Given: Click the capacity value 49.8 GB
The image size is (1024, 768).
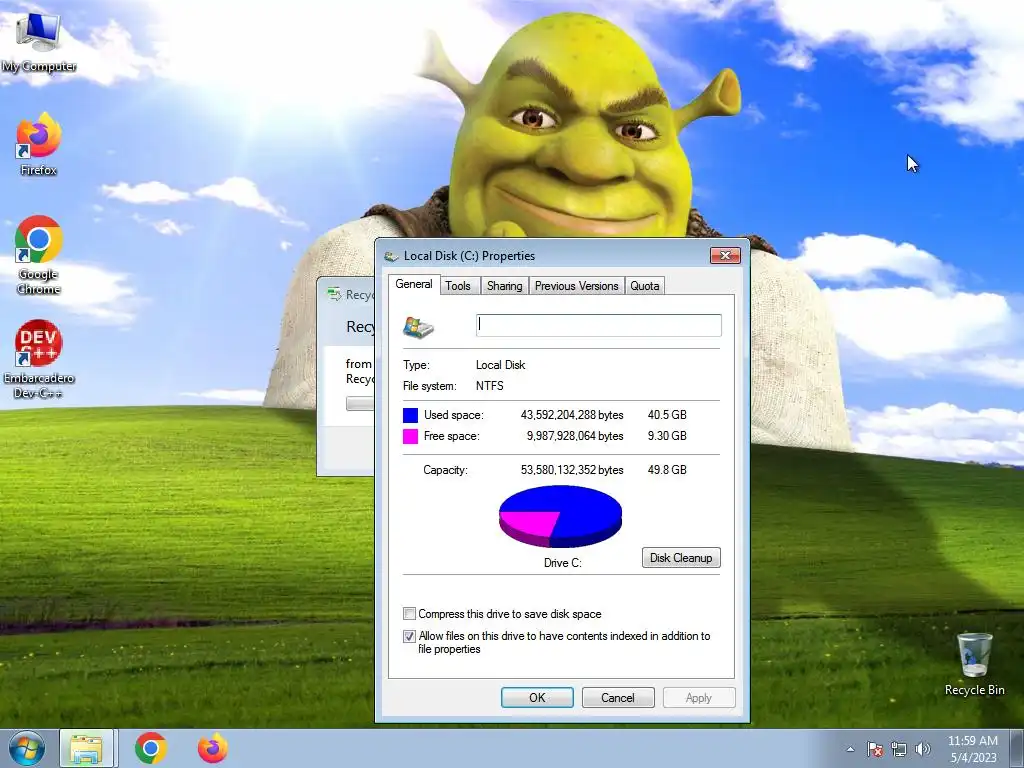Looking at the screenshot, I should tap(667, 470).
